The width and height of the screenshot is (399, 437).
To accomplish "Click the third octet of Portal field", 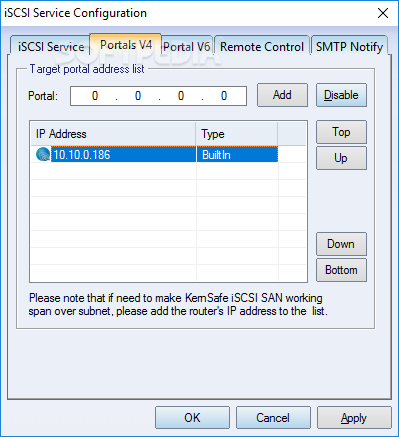I will (181, 96).
